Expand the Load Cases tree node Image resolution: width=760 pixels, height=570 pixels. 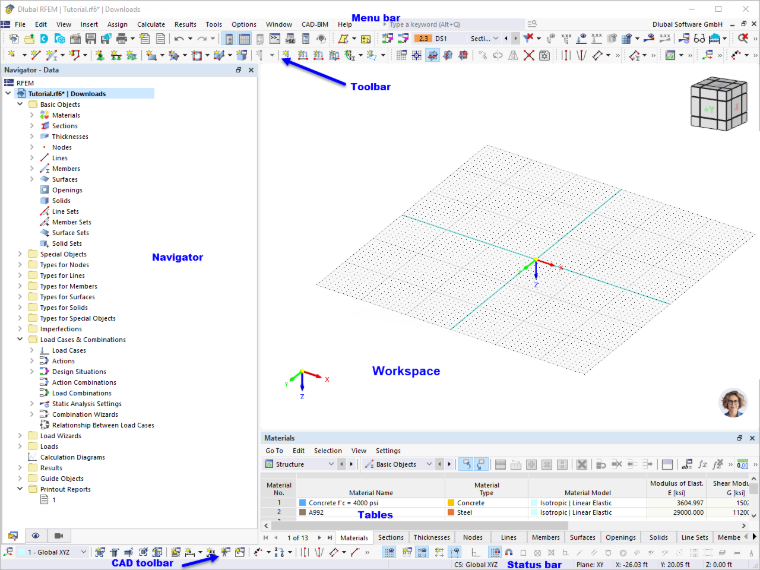32,350
